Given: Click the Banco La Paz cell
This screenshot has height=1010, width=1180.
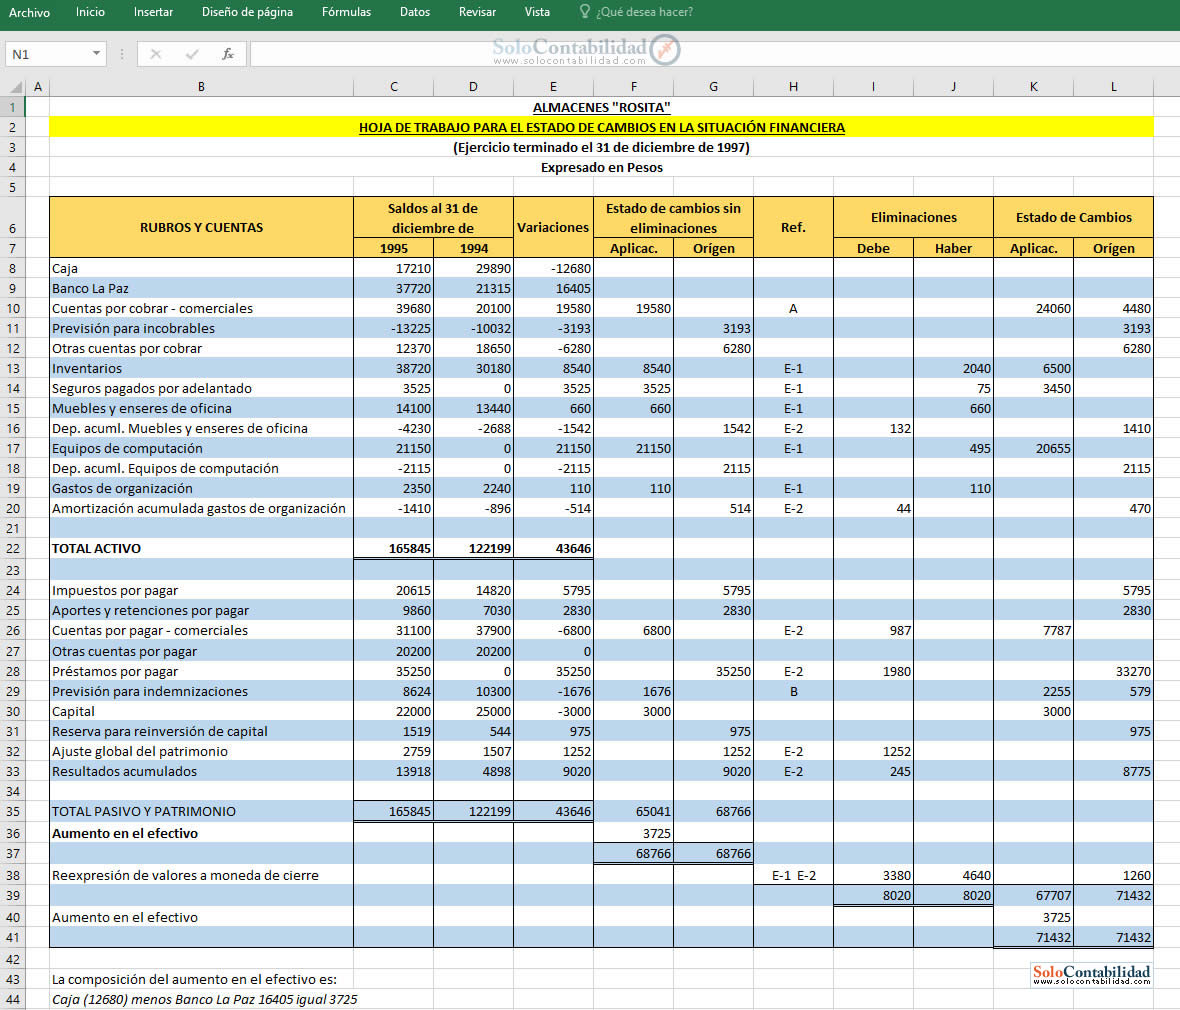Looking at the screenshot, I should point(201,288).
